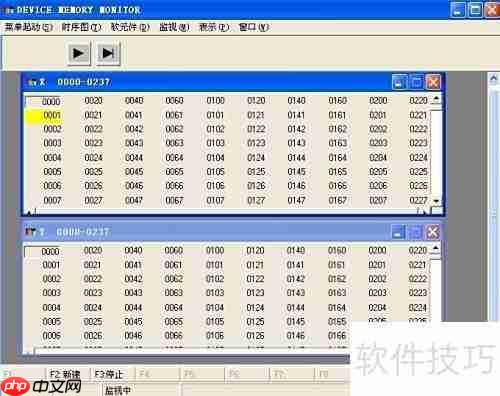Select device 0006 in the Y window
The height and width of the screenshot is (396, 500).
[x=52, y=336]
